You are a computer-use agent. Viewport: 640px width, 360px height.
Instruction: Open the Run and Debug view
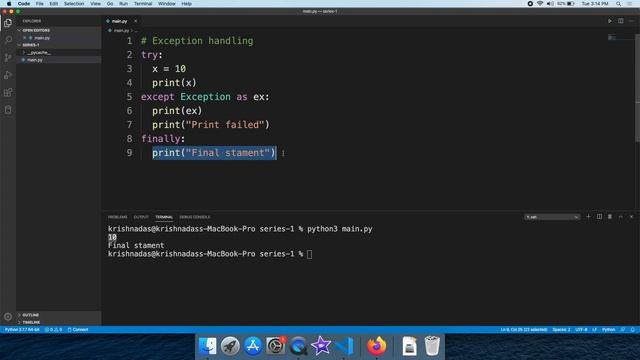tap(8, 75)
